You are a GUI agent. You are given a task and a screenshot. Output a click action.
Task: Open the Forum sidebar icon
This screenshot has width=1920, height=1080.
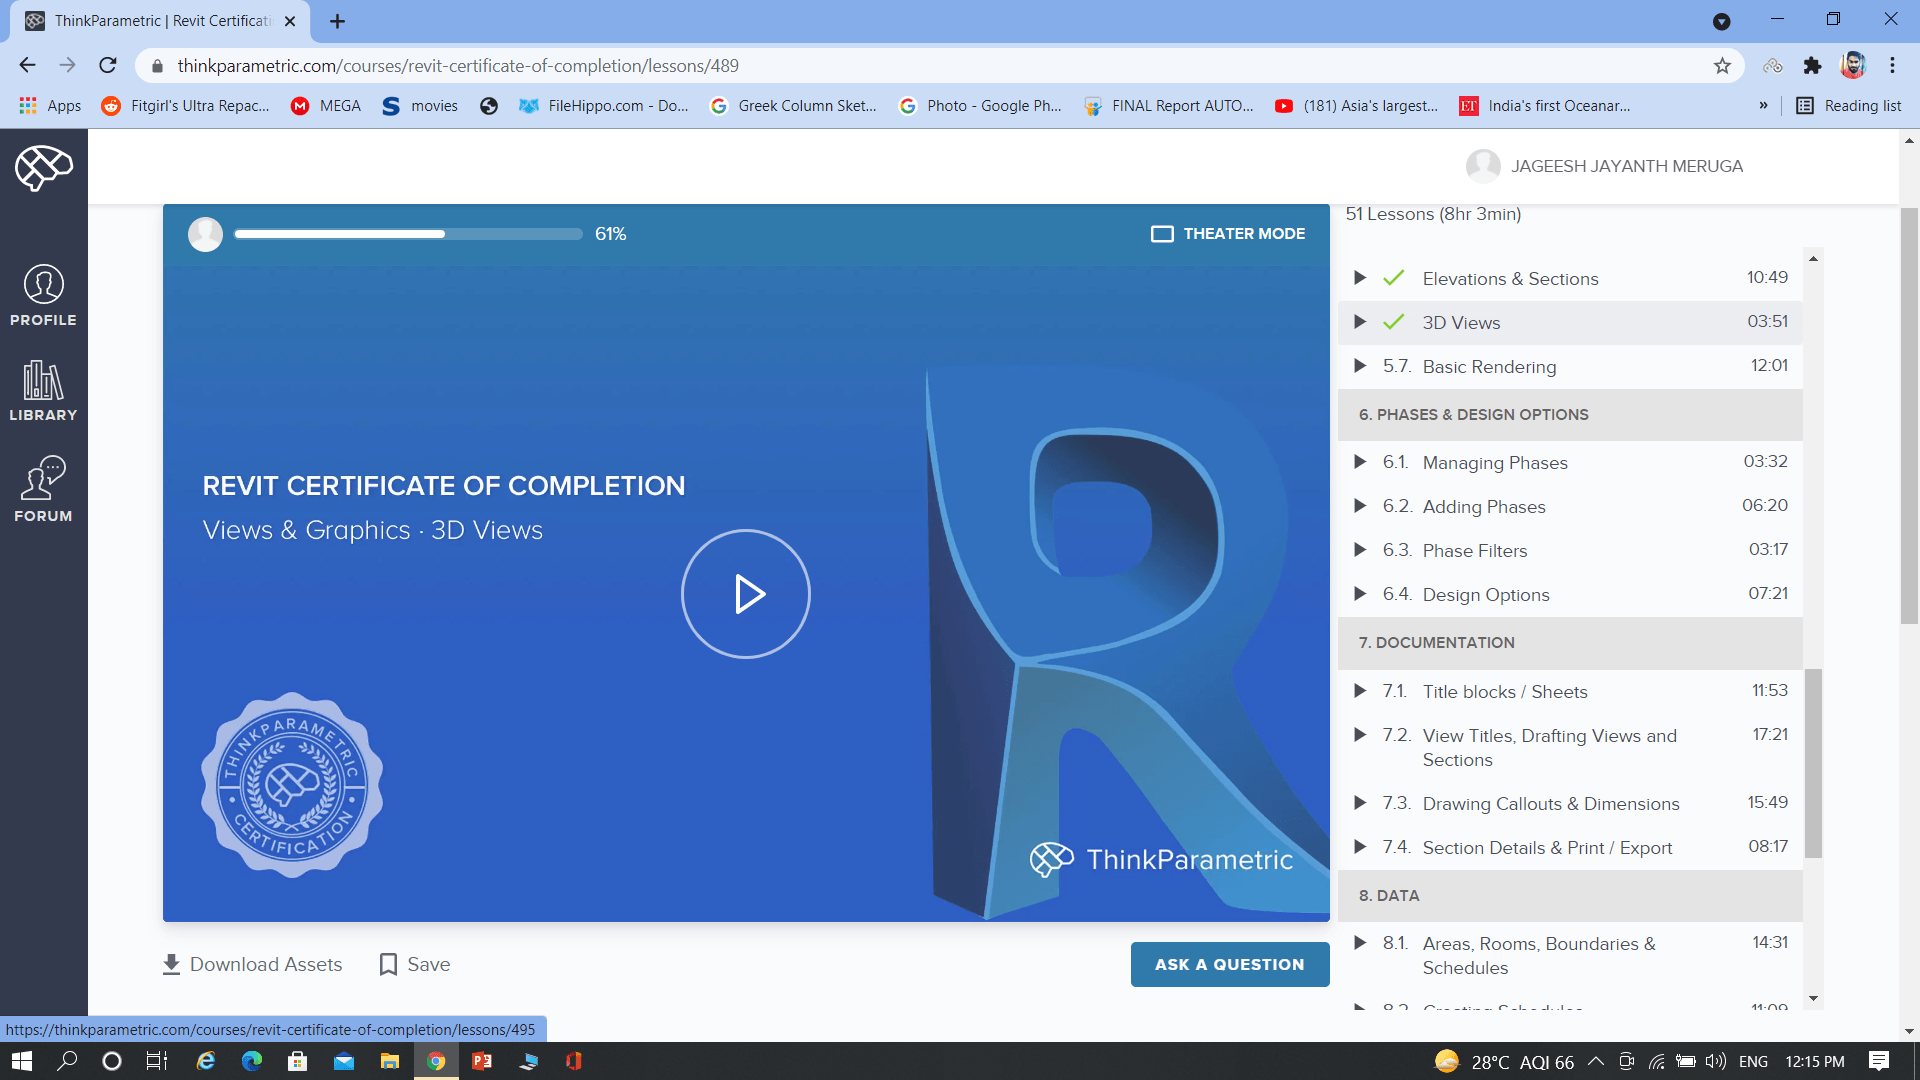43,489
